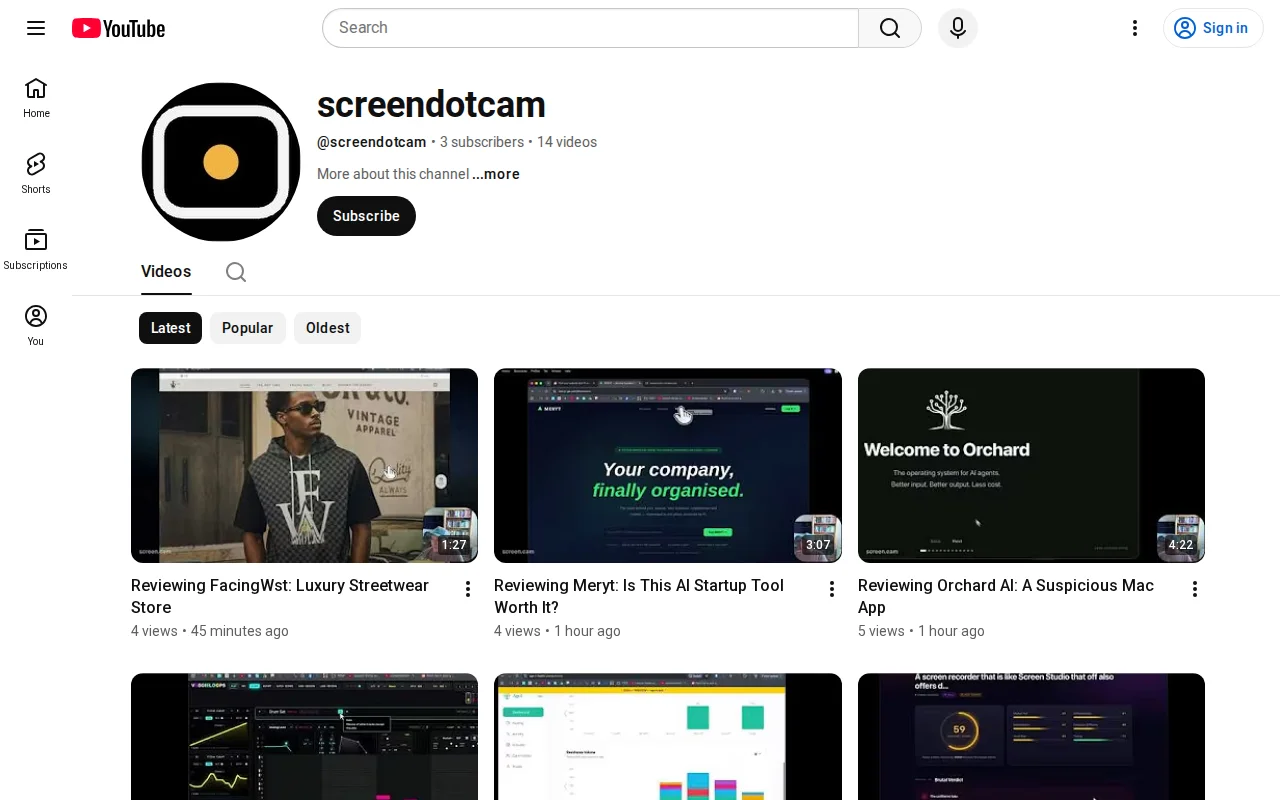Open the dark music-editor video thumbnail
The image size is (1280, 800).
point(304,737)
